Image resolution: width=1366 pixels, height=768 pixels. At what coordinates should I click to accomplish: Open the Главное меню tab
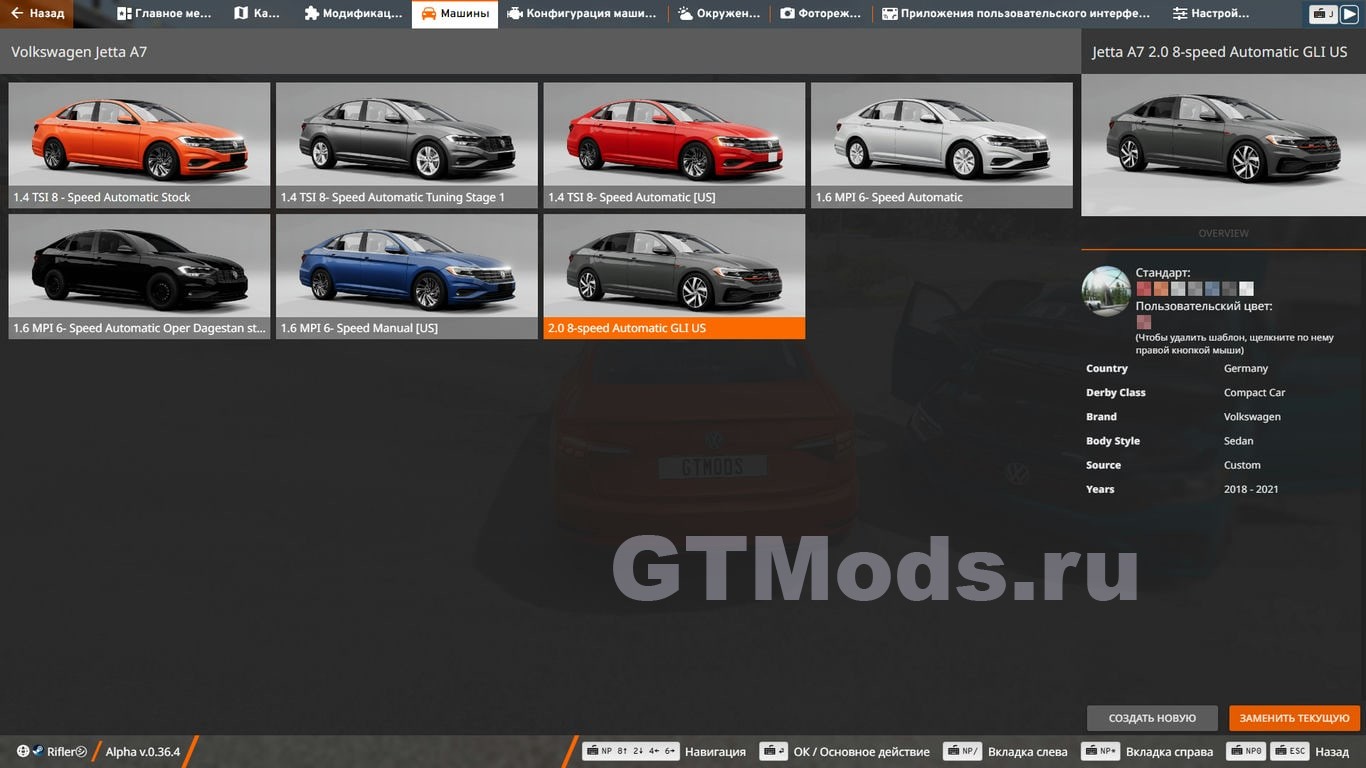pyautogui.click(x=165, y=14)
